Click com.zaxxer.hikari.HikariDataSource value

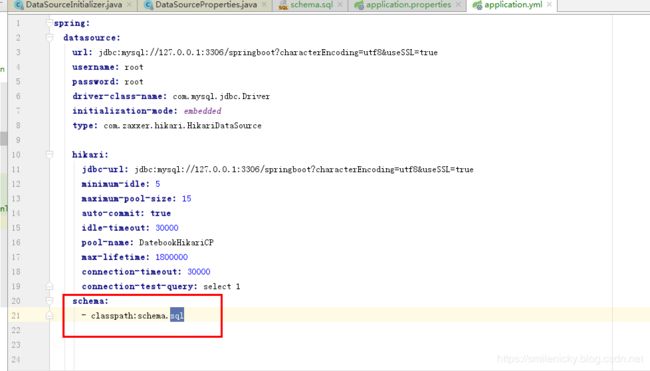click(x=182, y=126)
